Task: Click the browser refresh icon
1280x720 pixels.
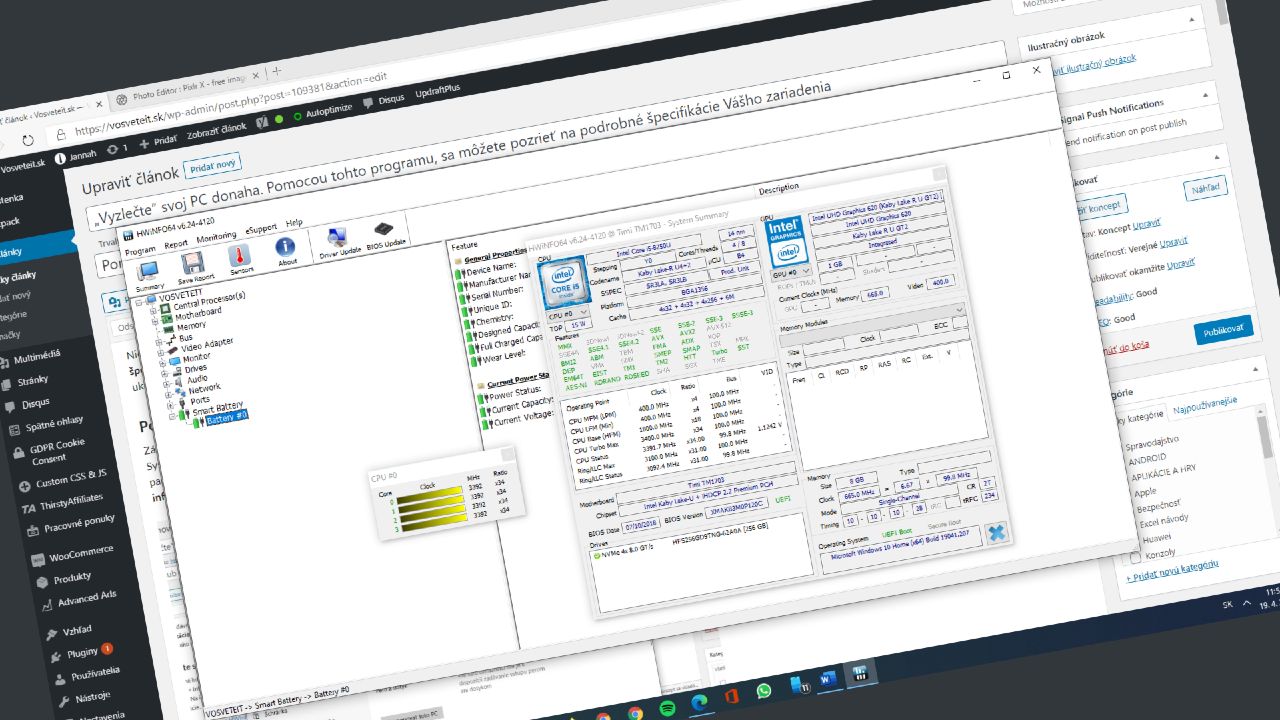Action: tap(28, 140)
